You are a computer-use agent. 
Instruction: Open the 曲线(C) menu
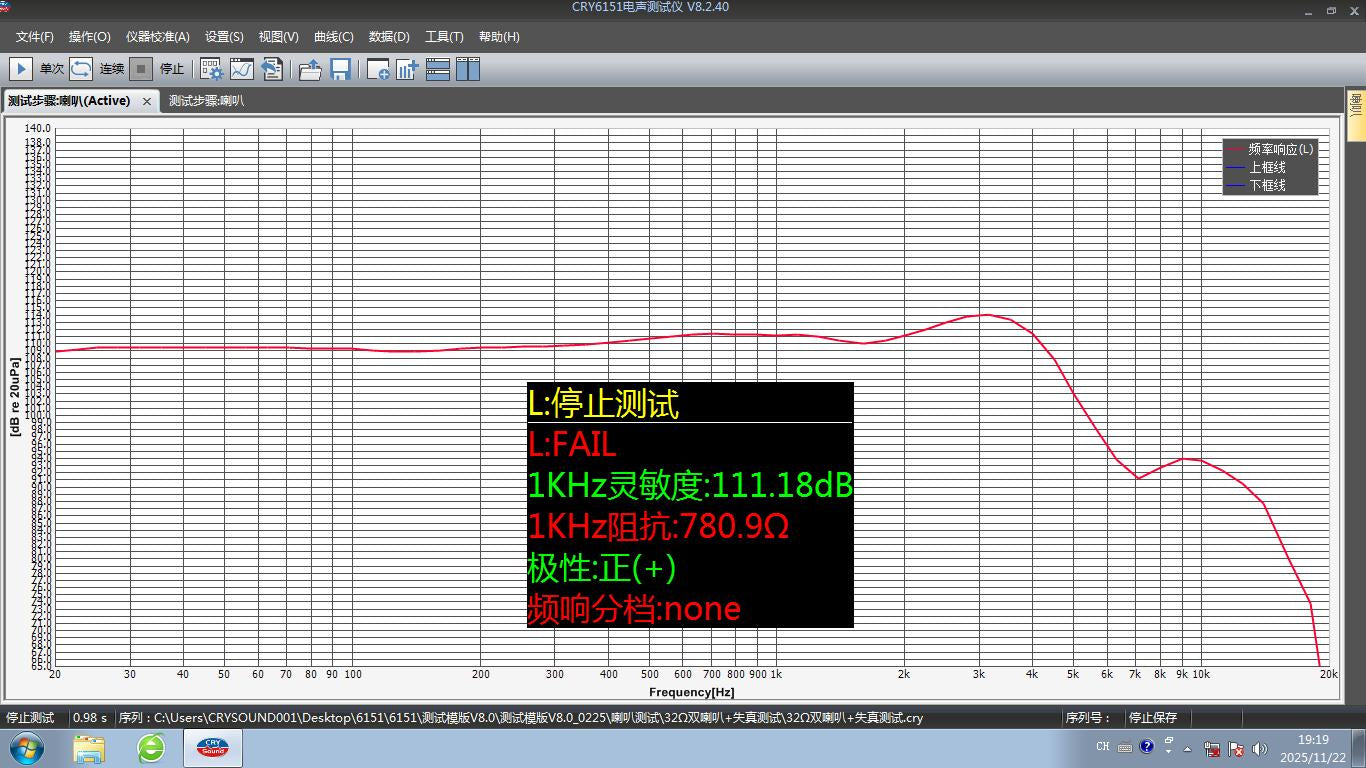click(x=334, y=37)
